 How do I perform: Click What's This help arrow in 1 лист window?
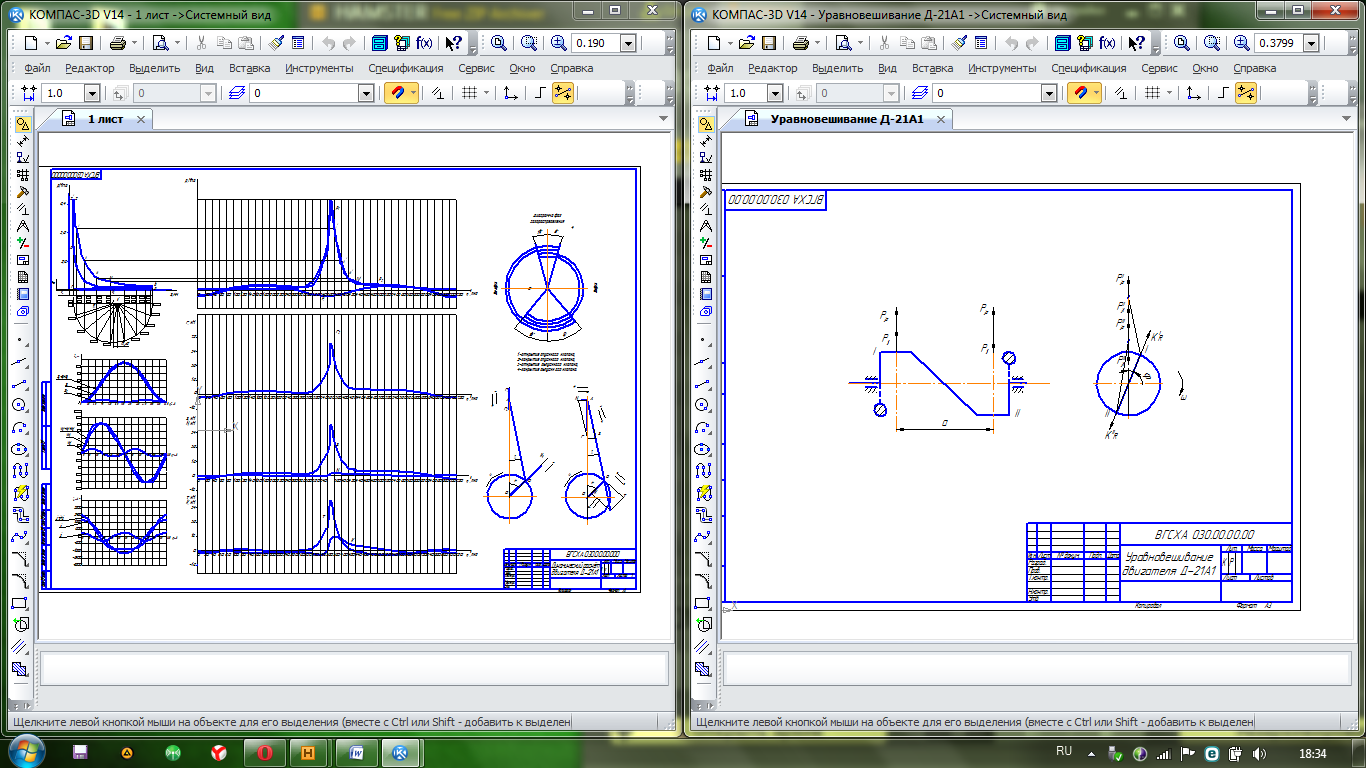(x=453, y=43)
